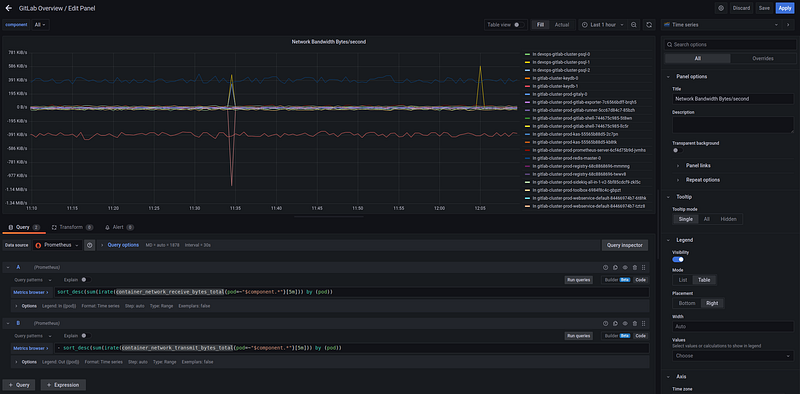Click the back arrow to leave Edit Panel
Viewport: 800px width, 394px height.
pyautogui.click(x=8, y=8)
